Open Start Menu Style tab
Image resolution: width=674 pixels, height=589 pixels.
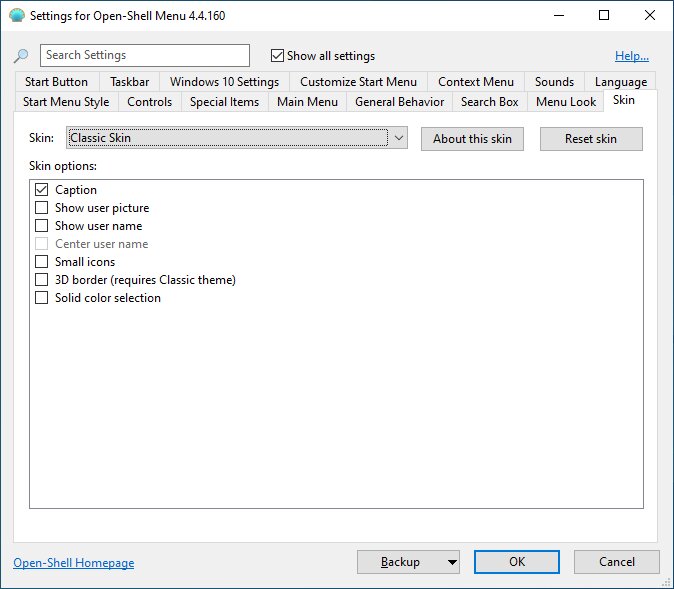tap(66, 102)
